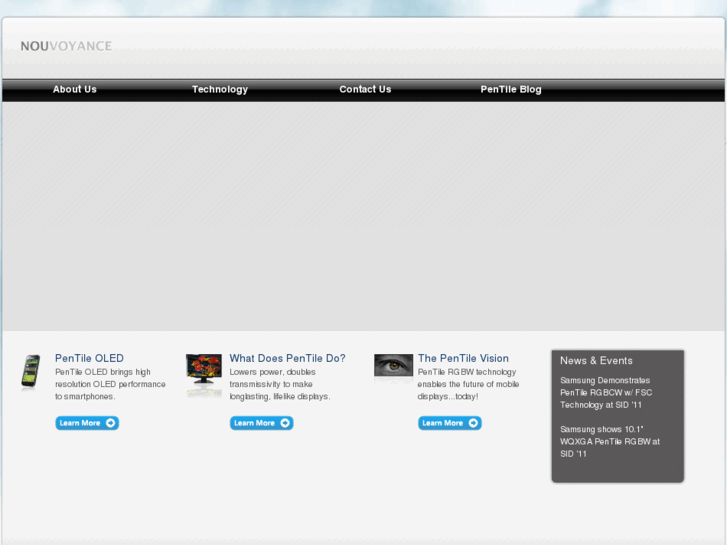Click Learn More under What Does PenTile Do
Screen dimensions: 727x545
point(261,423)
